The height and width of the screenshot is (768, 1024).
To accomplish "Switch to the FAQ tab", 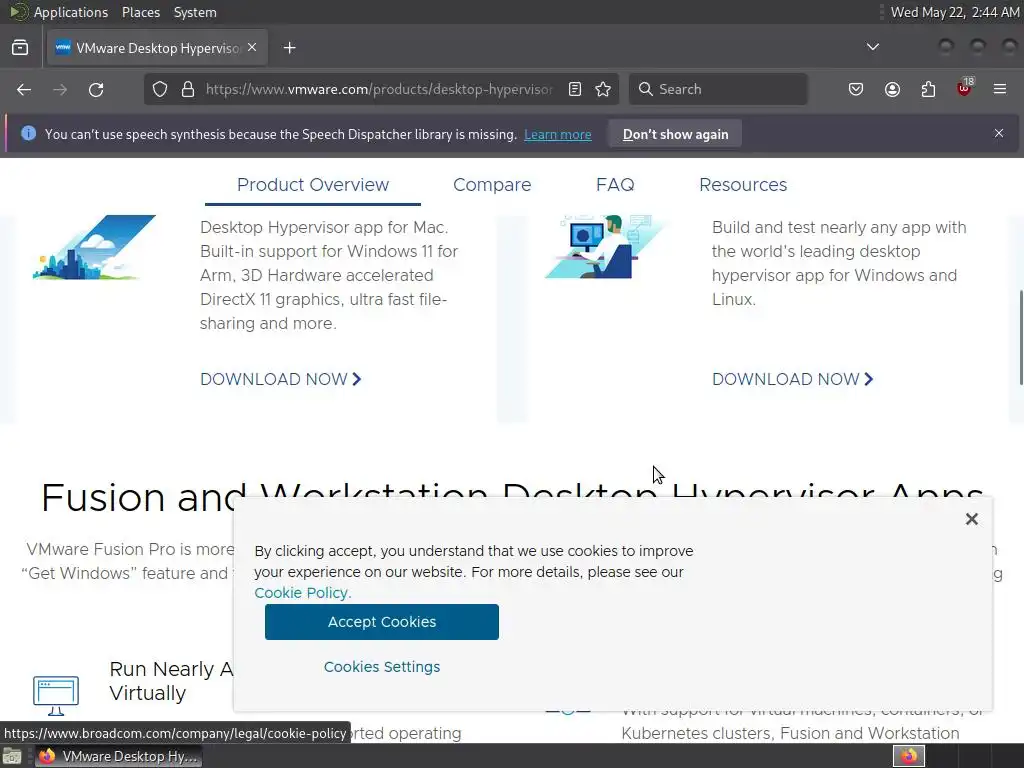I will (615, 185).
